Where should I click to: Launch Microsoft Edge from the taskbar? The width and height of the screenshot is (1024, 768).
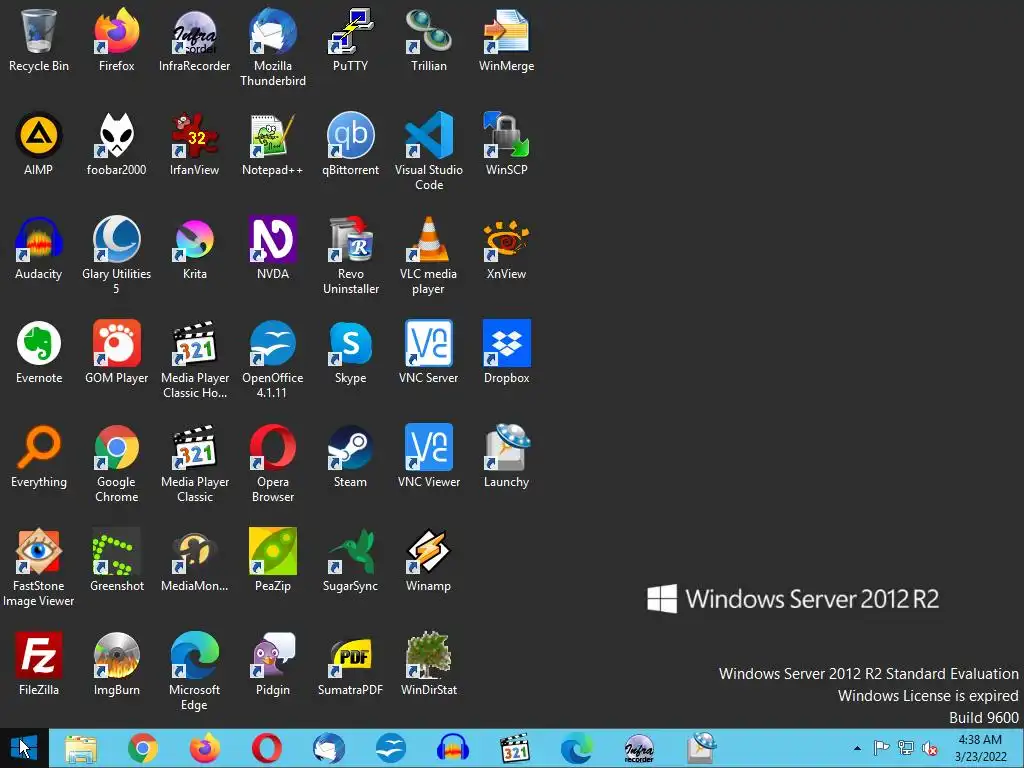[577, 748]
